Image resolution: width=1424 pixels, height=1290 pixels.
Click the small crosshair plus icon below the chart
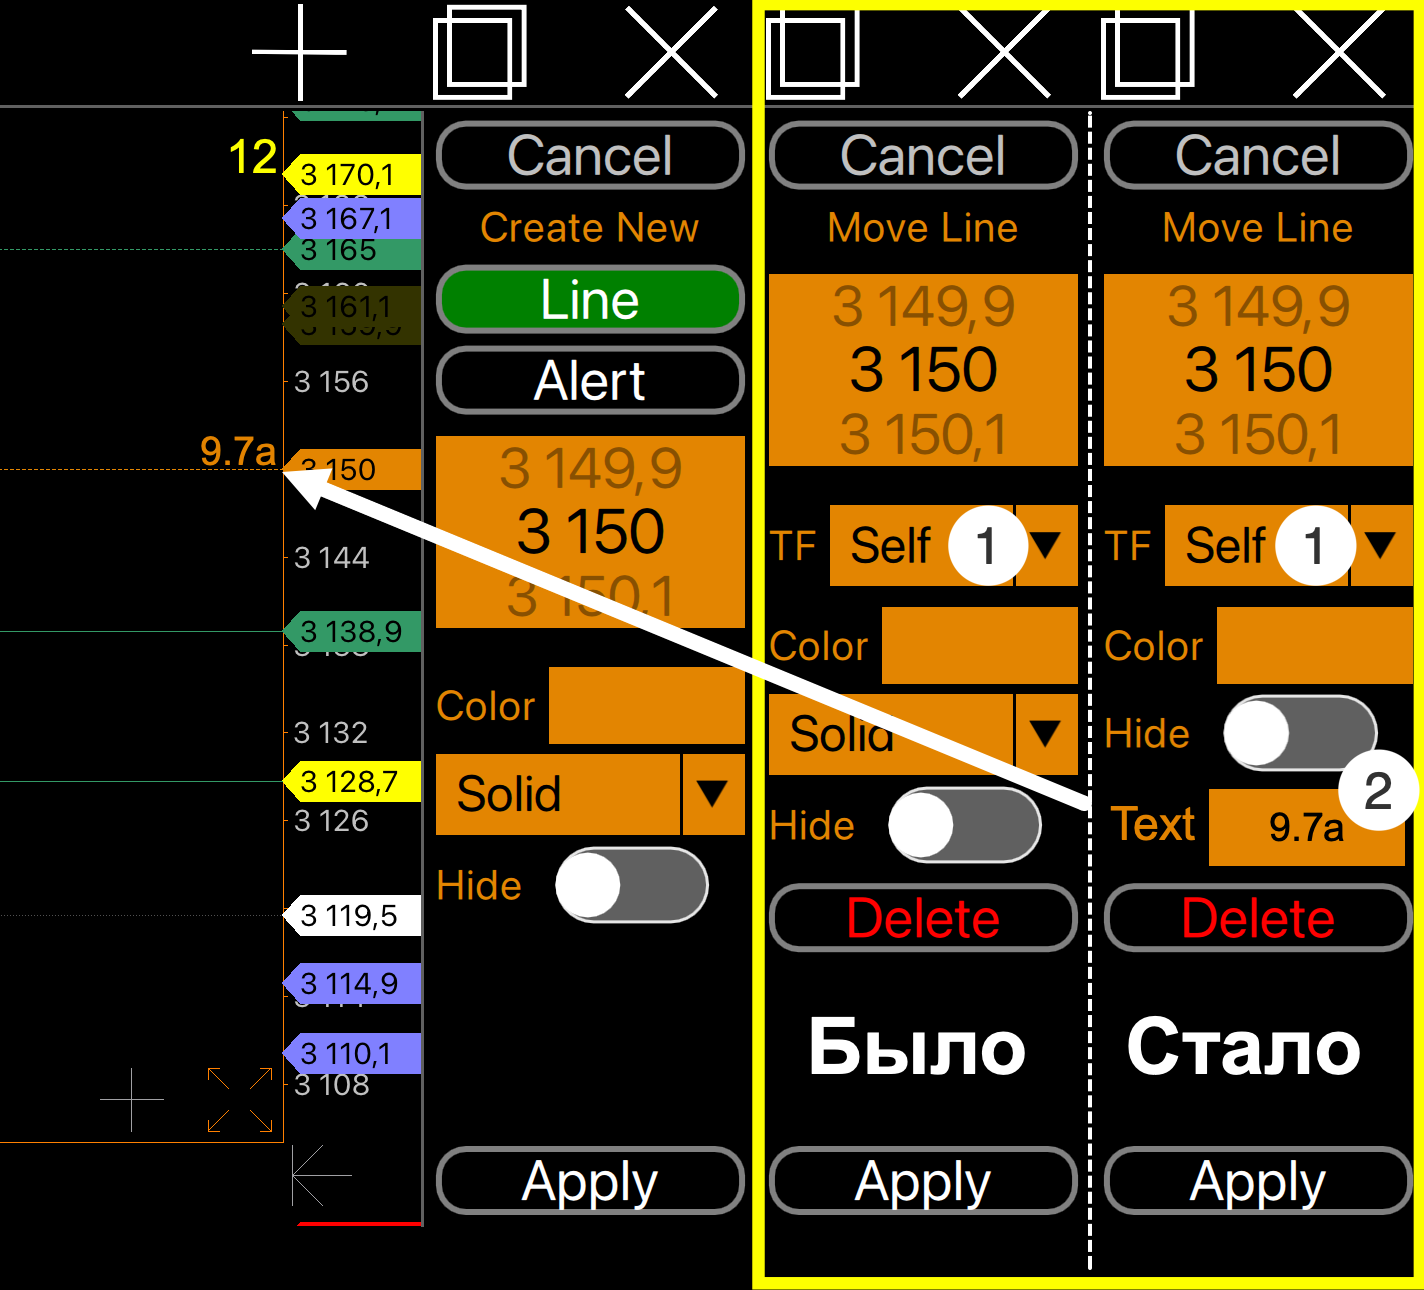pos(132,1100)
